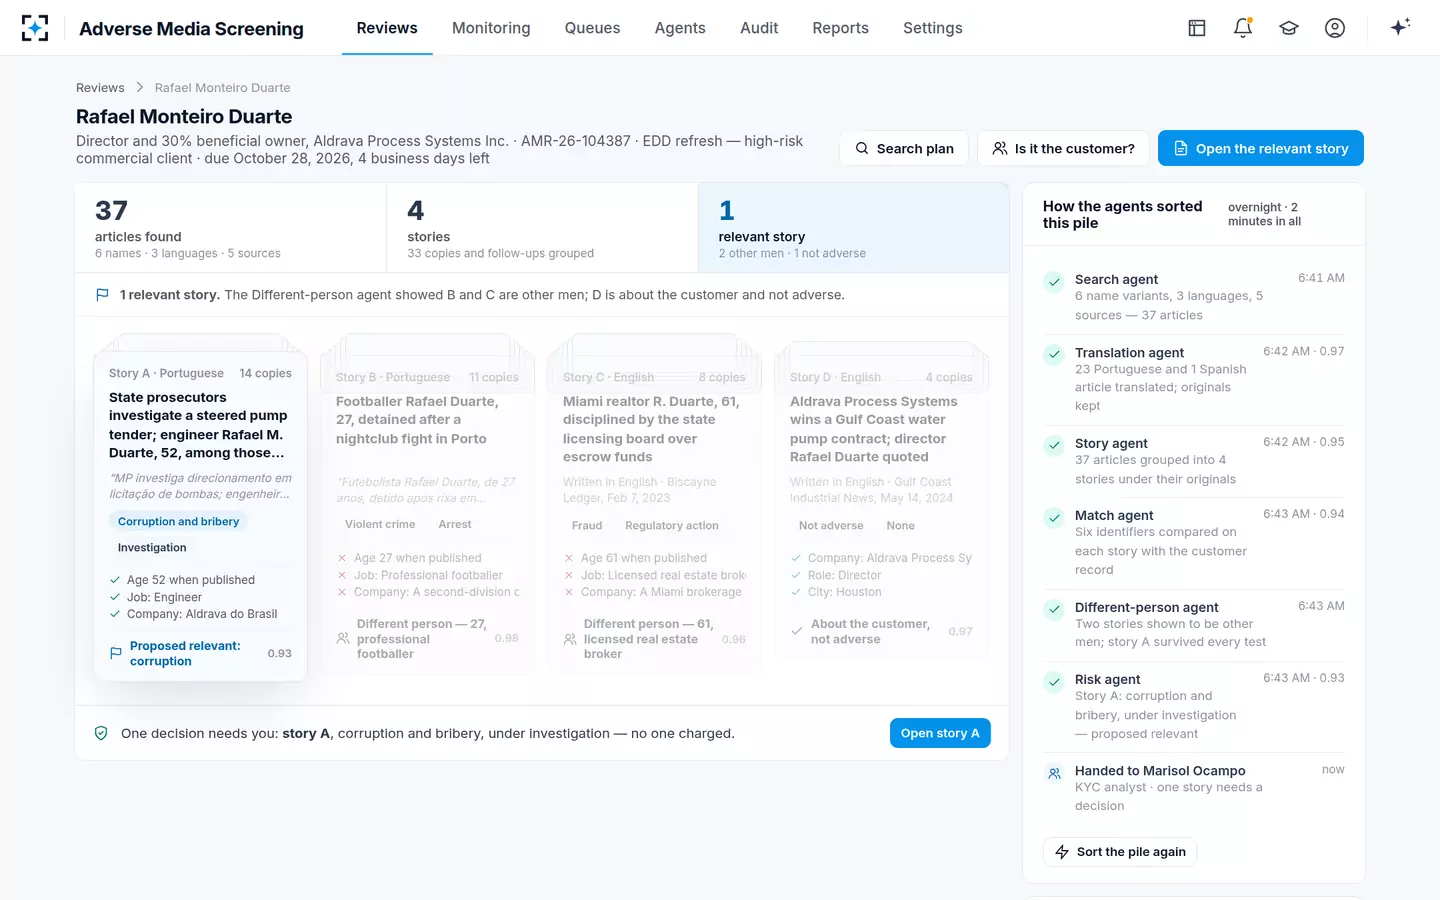Go to the Queues tab
The height and width of the screenshot is (900, 1440).
tap(592, 28)
